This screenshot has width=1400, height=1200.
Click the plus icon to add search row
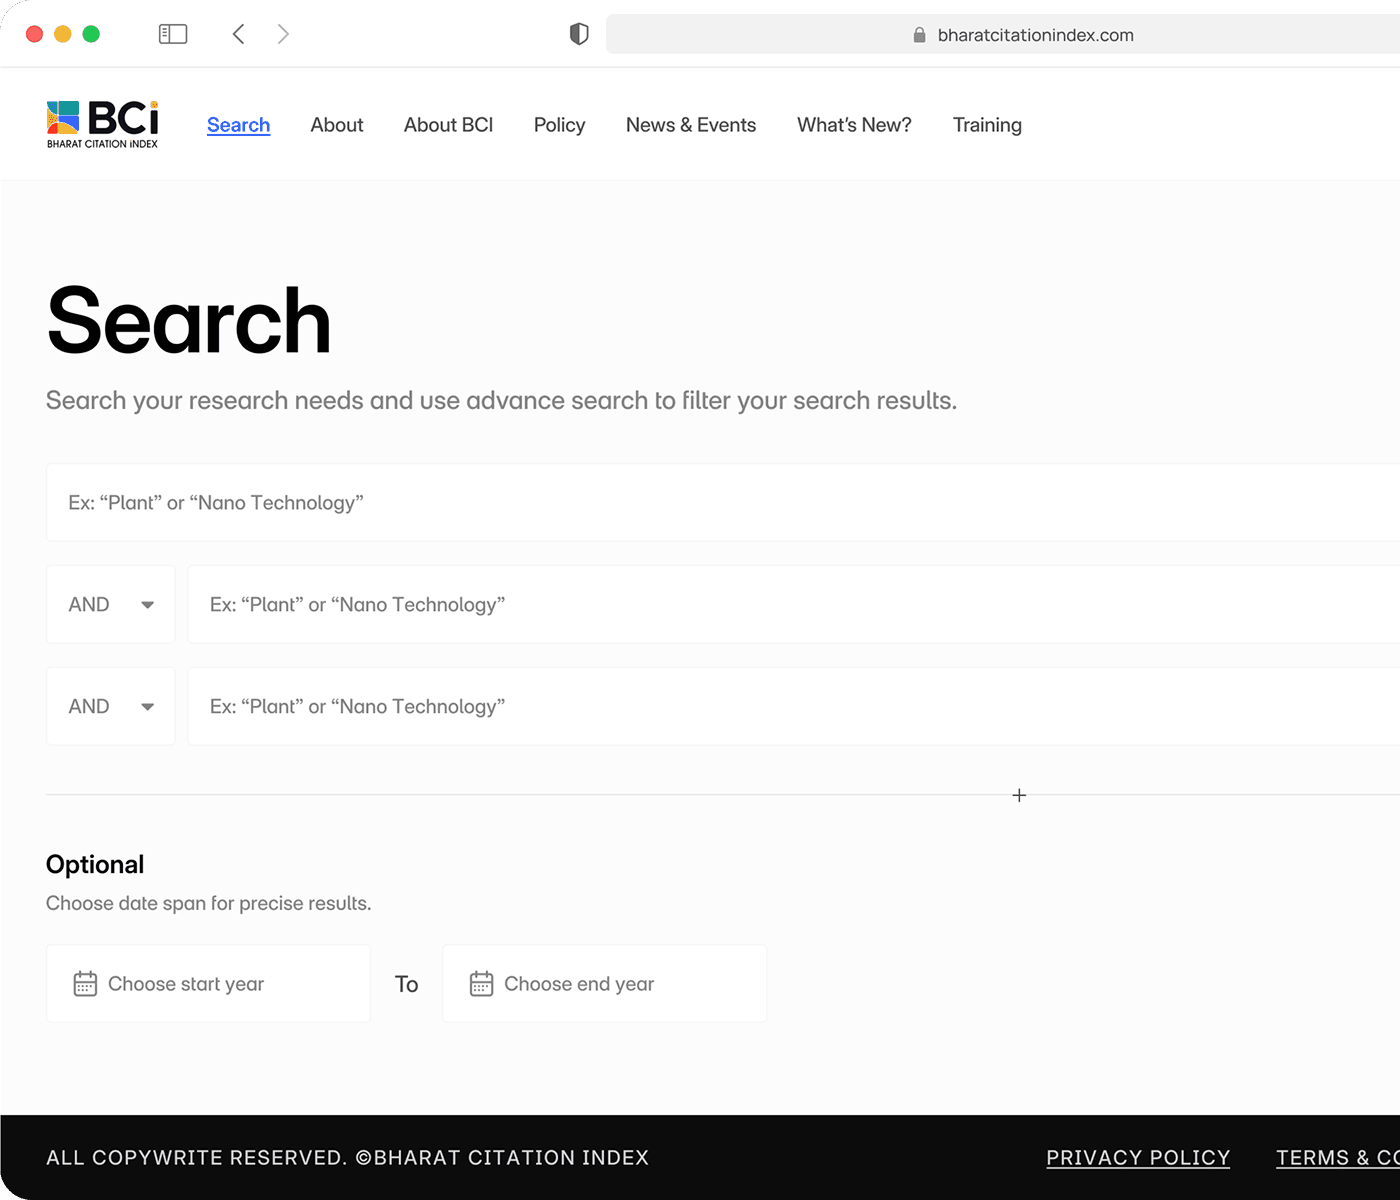[1019, 795]
